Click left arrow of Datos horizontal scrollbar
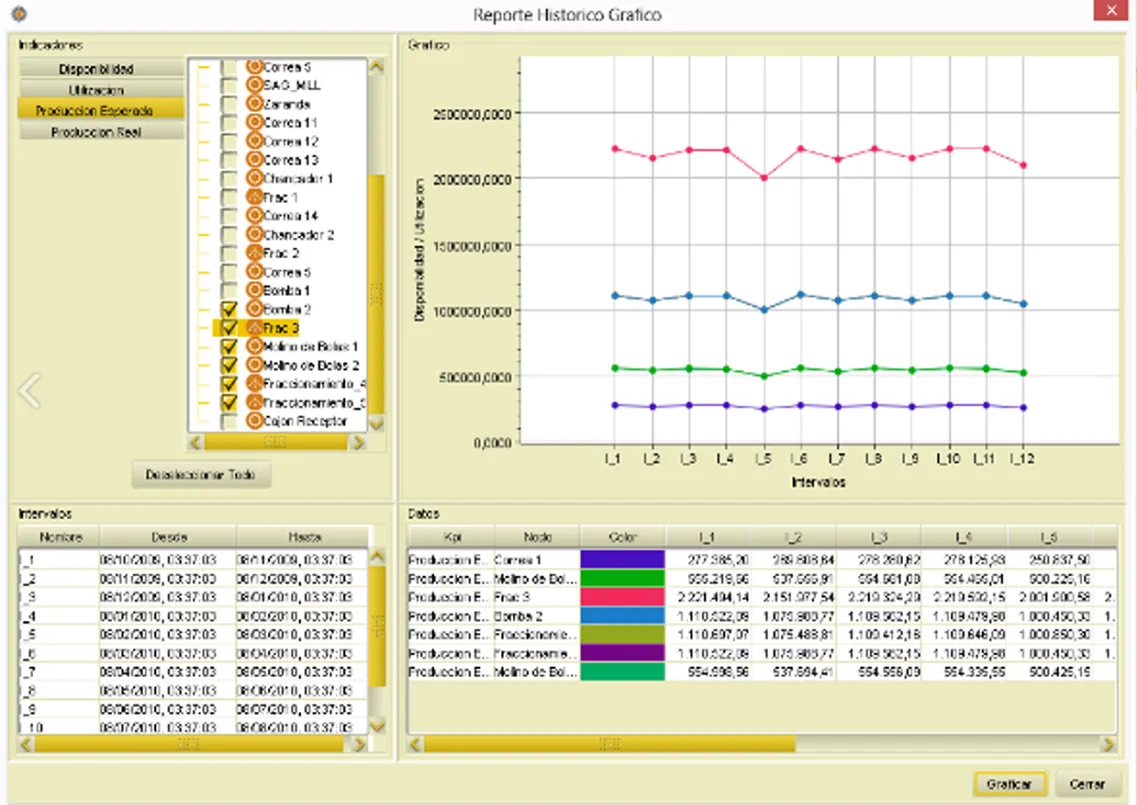 coord(415,744)
